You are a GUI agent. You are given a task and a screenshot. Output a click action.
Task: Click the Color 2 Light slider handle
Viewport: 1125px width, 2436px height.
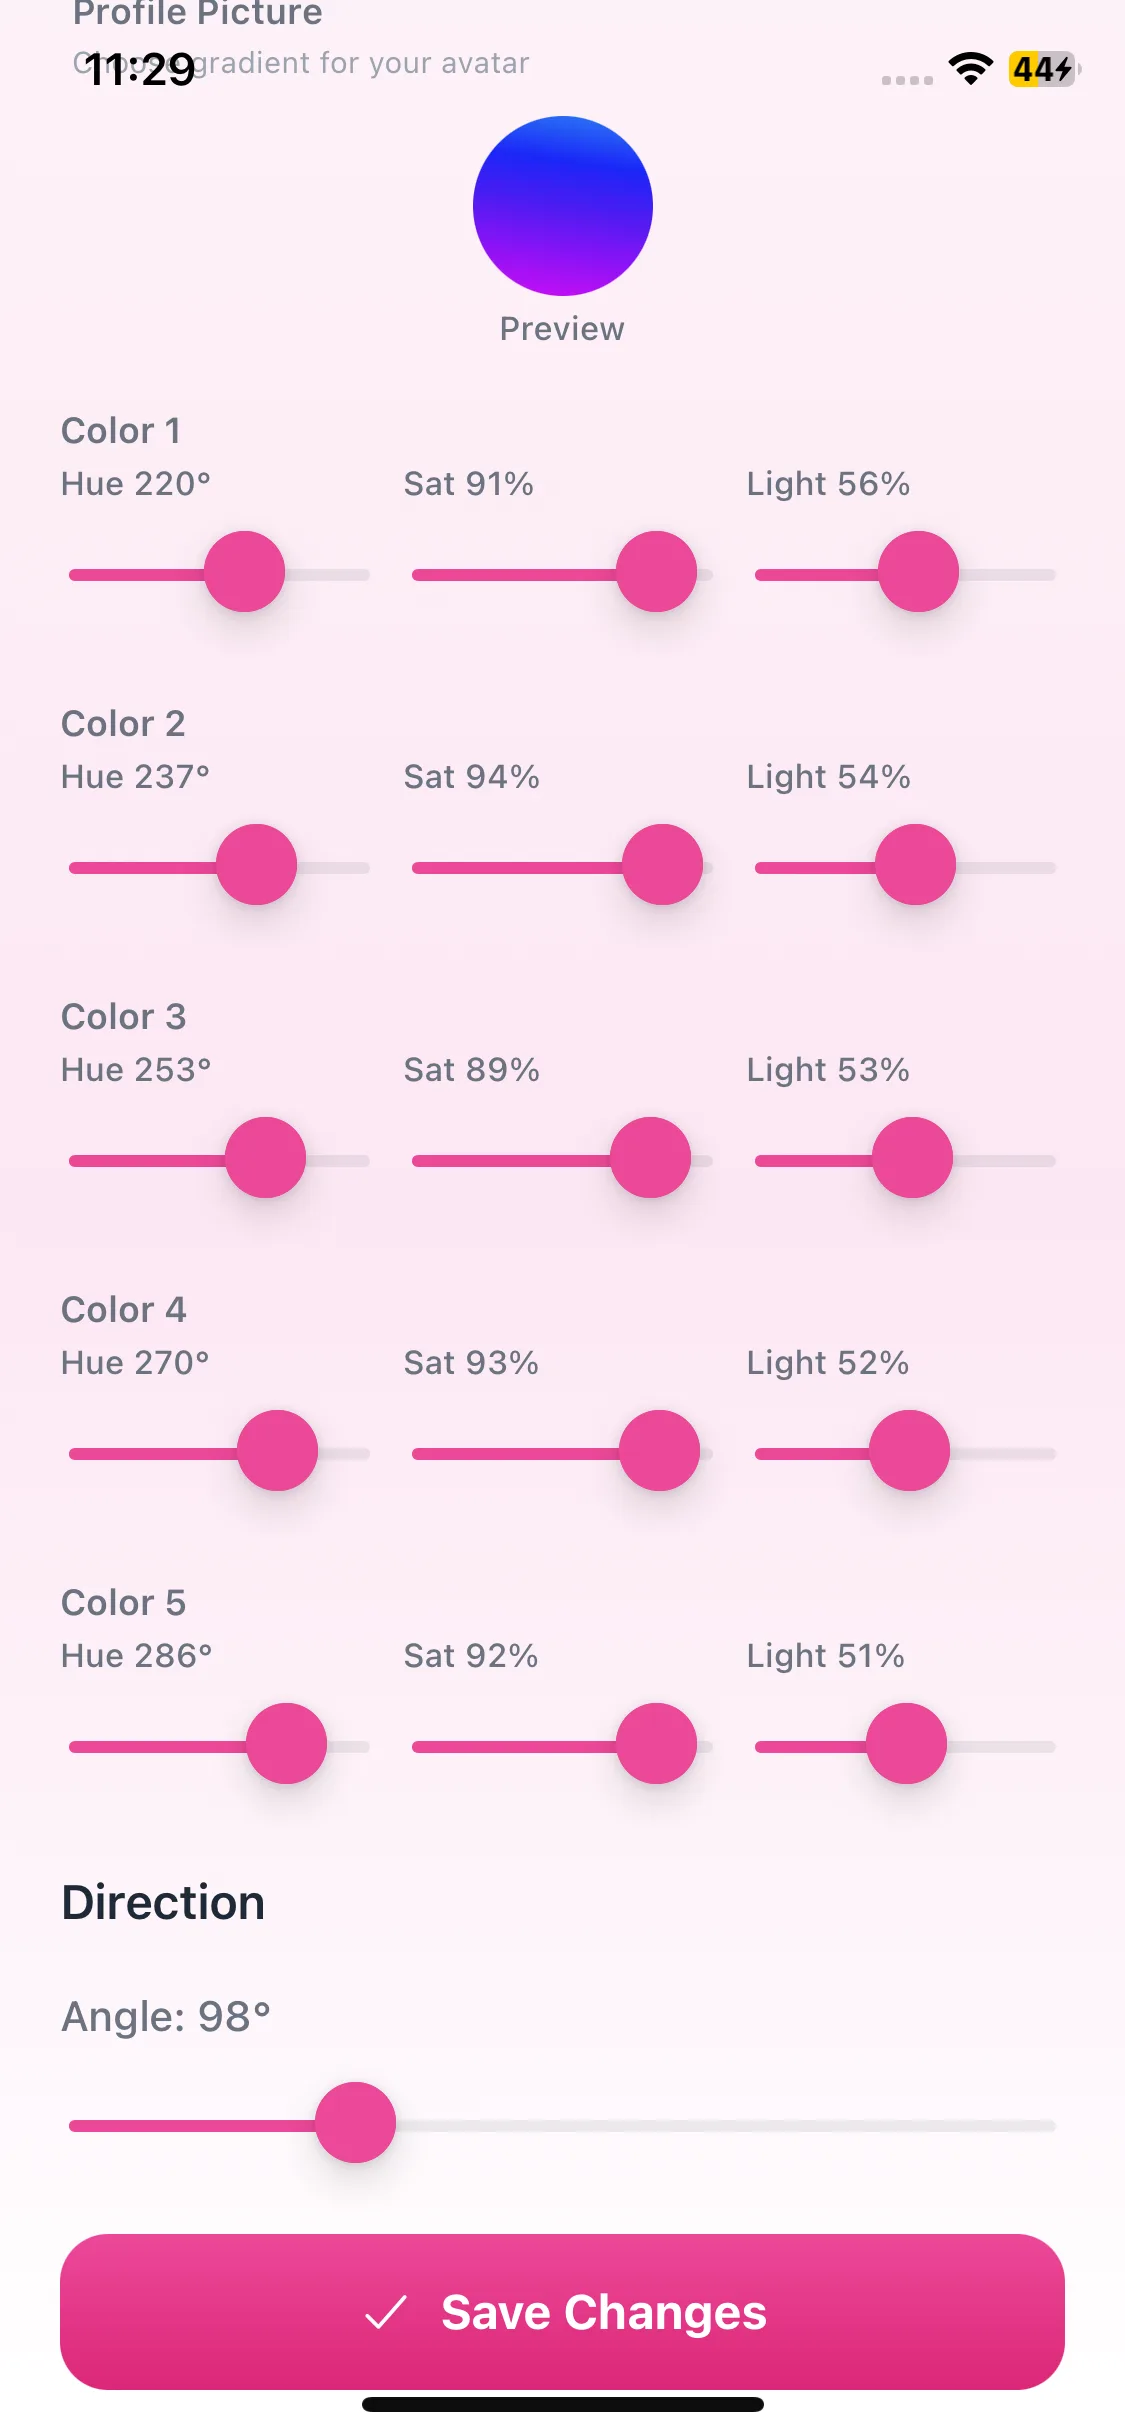[915, 865]
